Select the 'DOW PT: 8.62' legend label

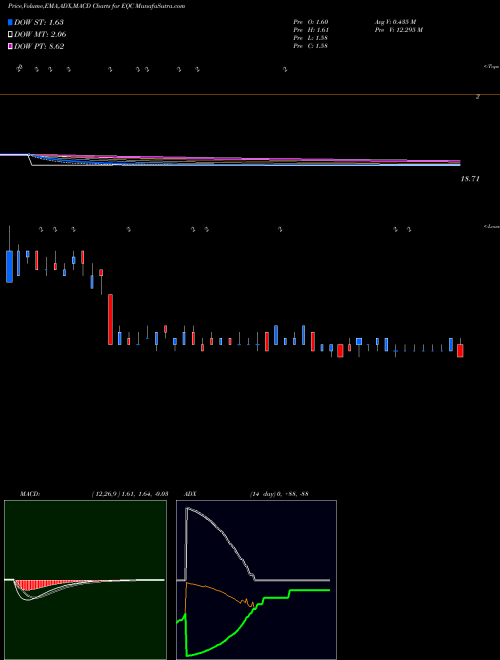39,47
